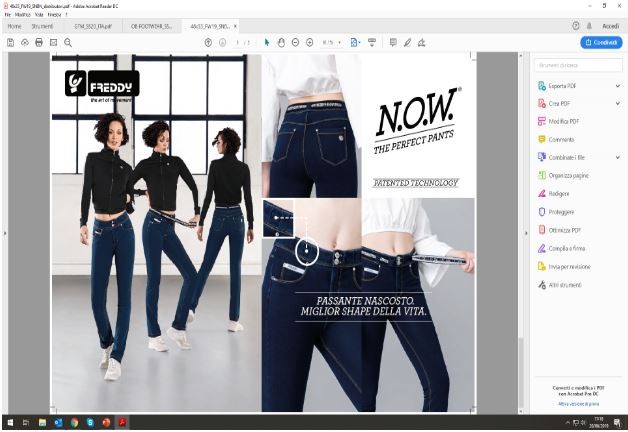
Task: Open the Modifica menu
Action: point(22,14)
